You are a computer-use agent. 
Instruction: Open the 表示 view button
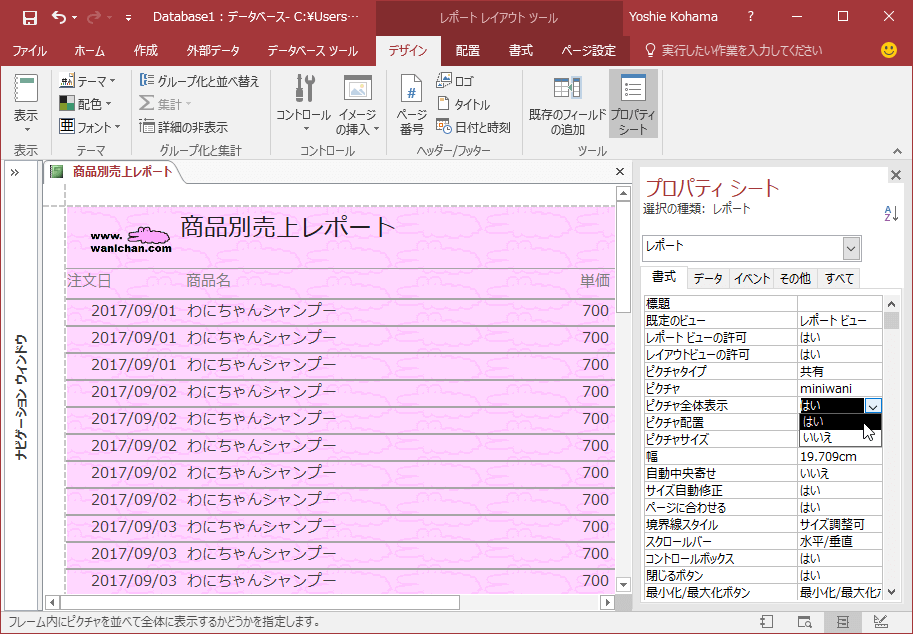pyautogui.click(x=26, y=104)
